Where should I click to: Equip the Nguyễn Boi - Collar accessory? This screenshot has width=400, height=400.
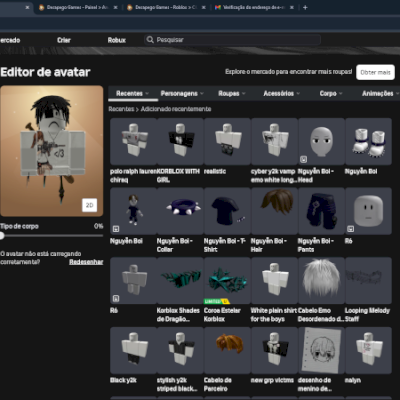180,211
